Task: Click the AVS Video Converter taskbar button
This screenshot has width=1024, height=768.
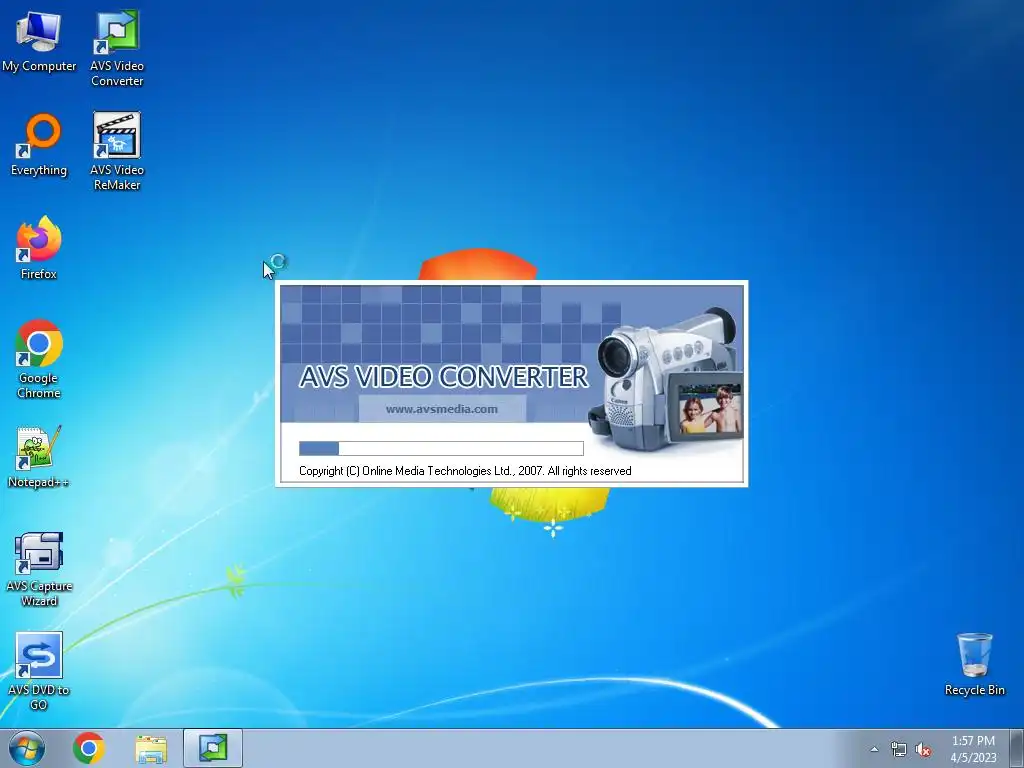Action: [213, 748]
